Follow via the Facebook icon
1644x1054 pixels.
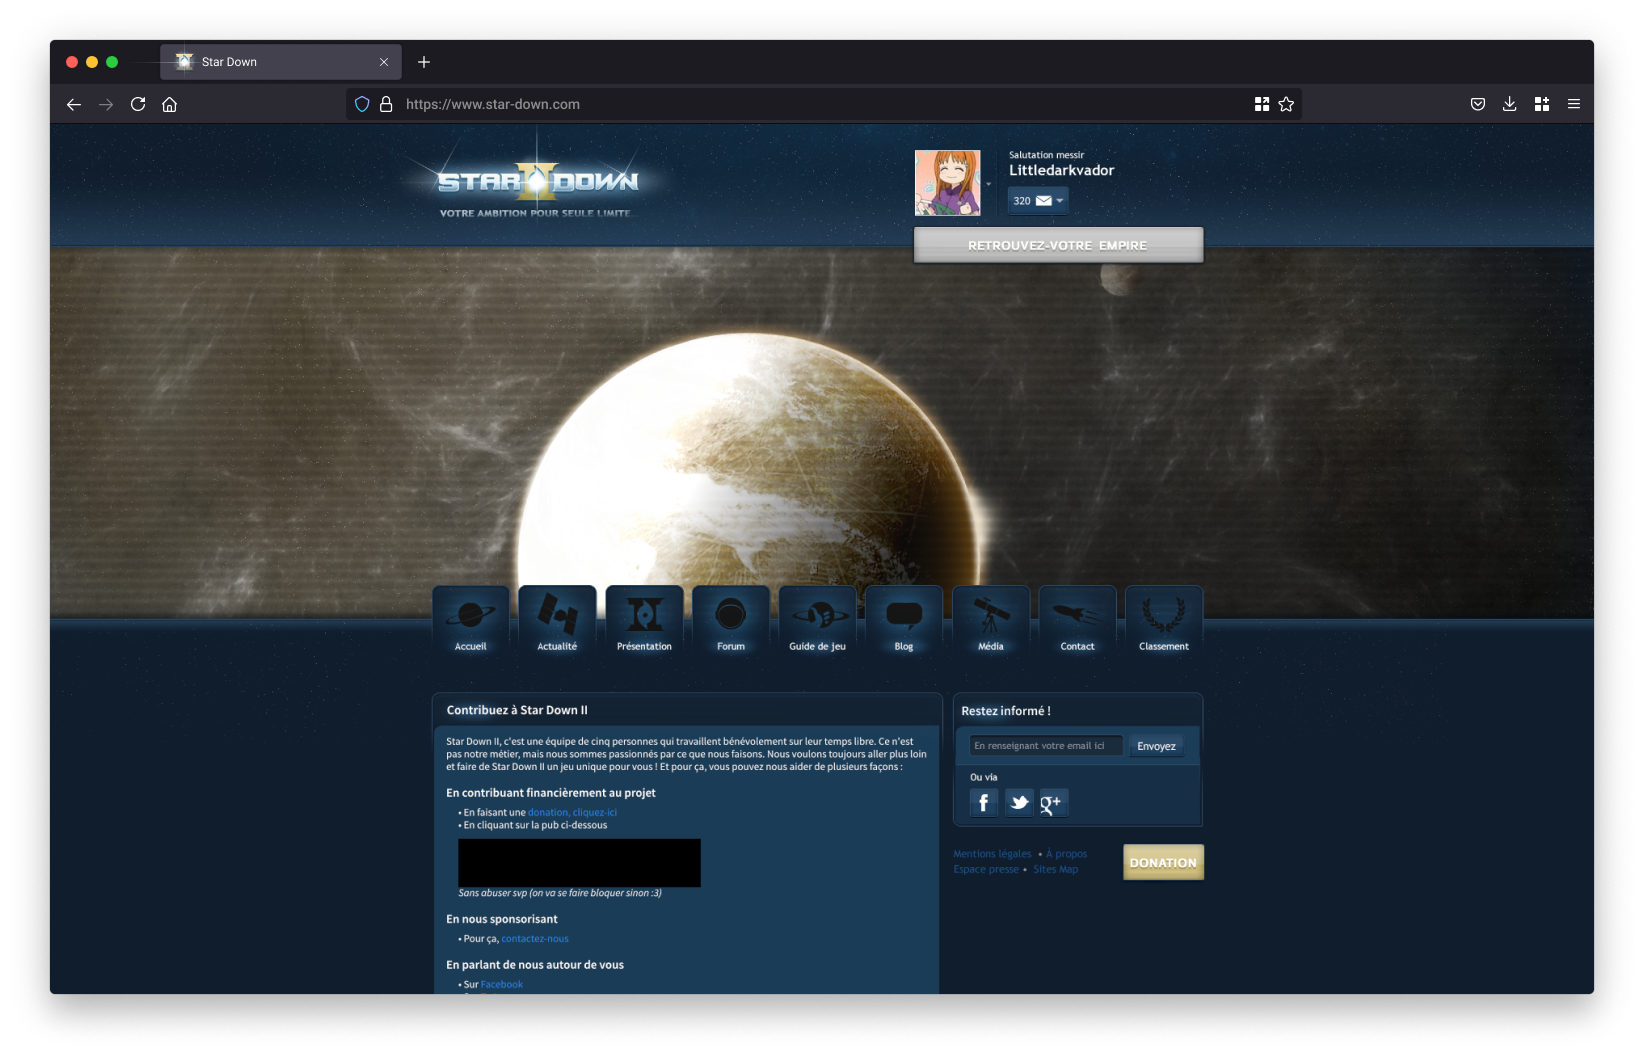click(984, 803)
